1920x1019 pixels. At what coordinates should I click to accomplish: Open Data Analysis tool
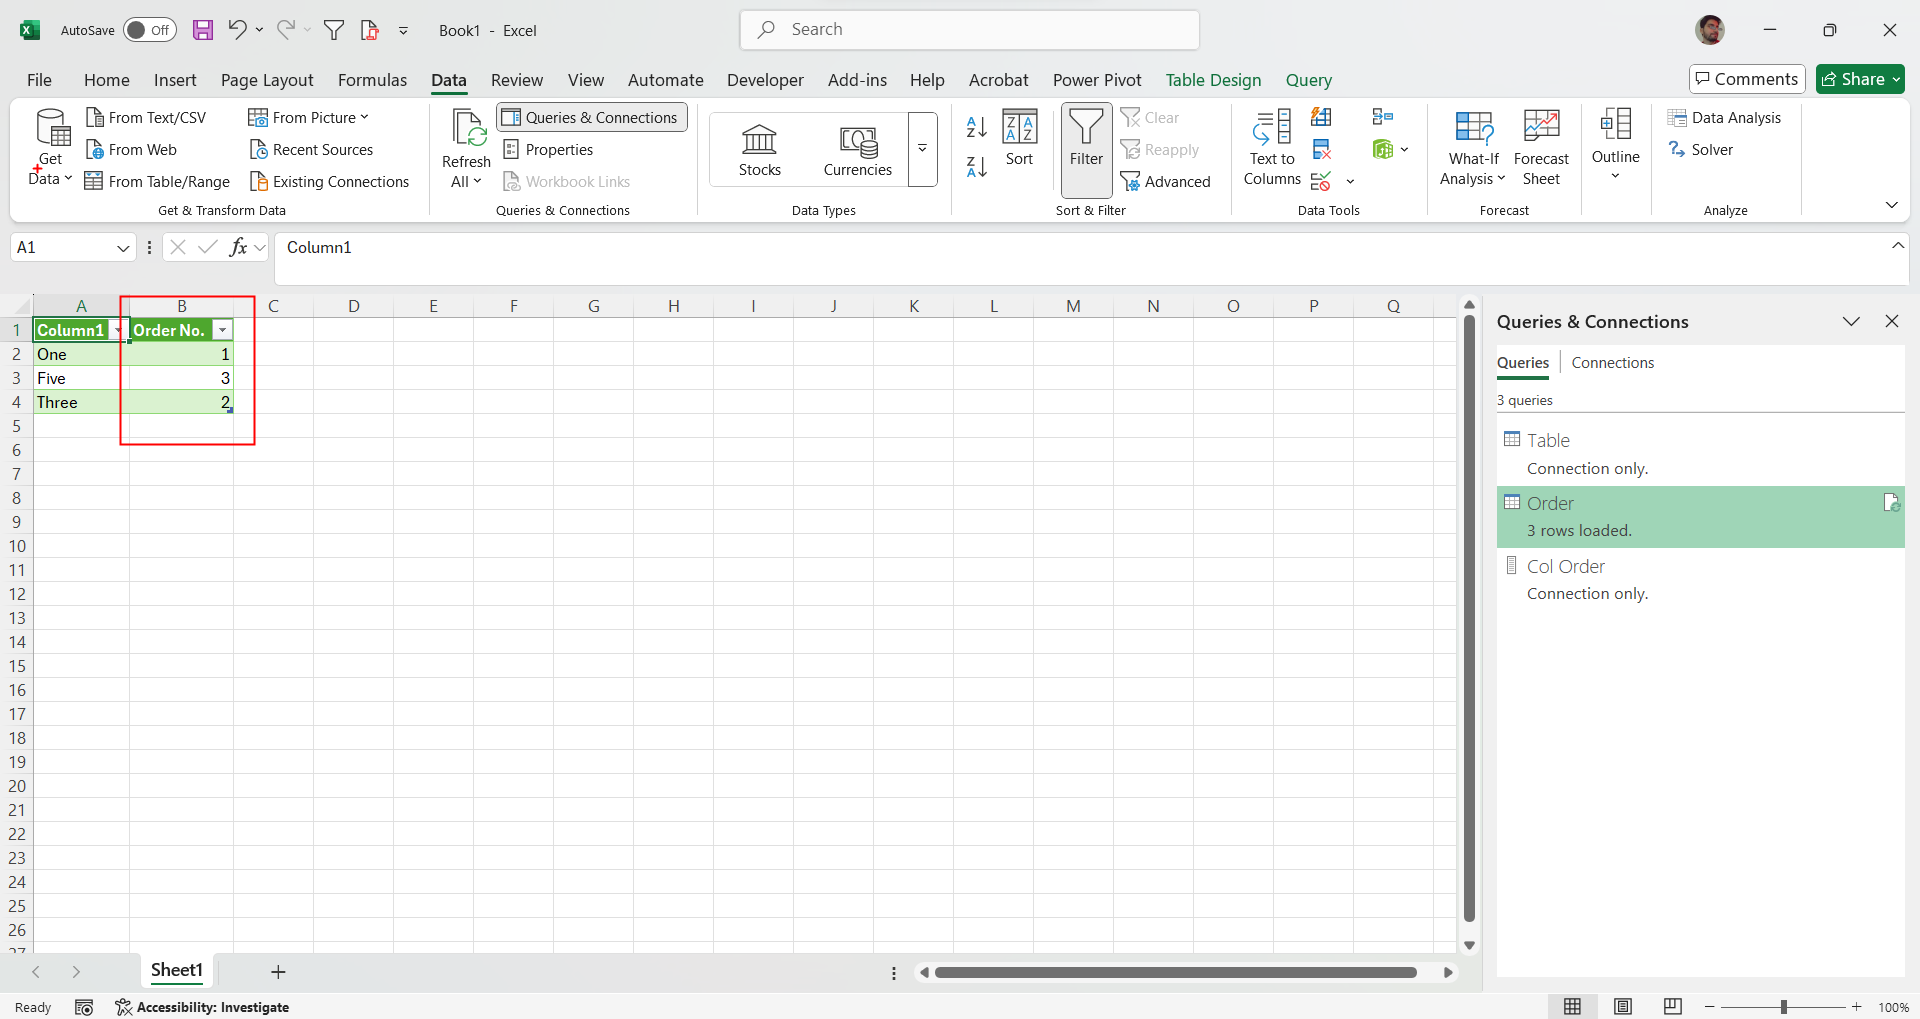pyautogui.click(x=1725, y=118)
